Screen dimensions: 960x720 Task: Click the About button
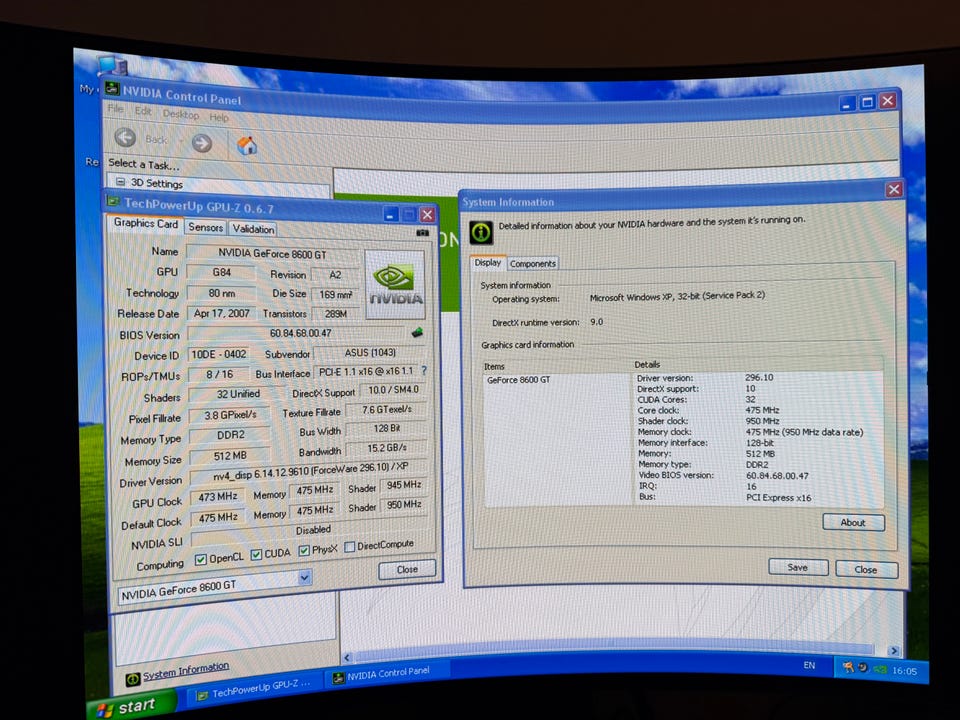[853, 522]
